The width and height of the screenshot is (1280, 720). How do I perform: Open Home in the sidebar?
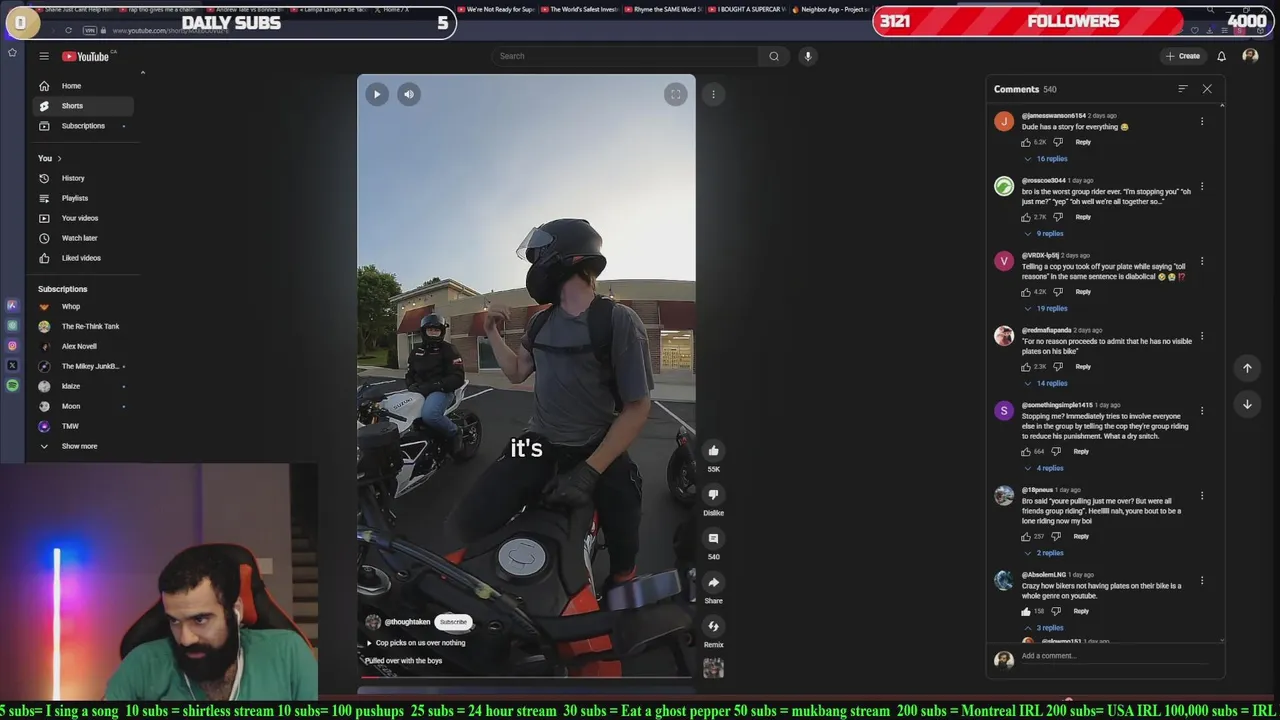(81, 86)
